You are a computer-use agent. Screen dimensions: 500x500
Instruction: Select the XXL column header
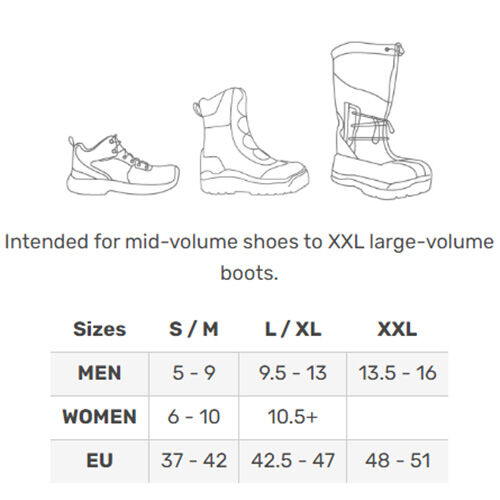[x=397, y=329]
